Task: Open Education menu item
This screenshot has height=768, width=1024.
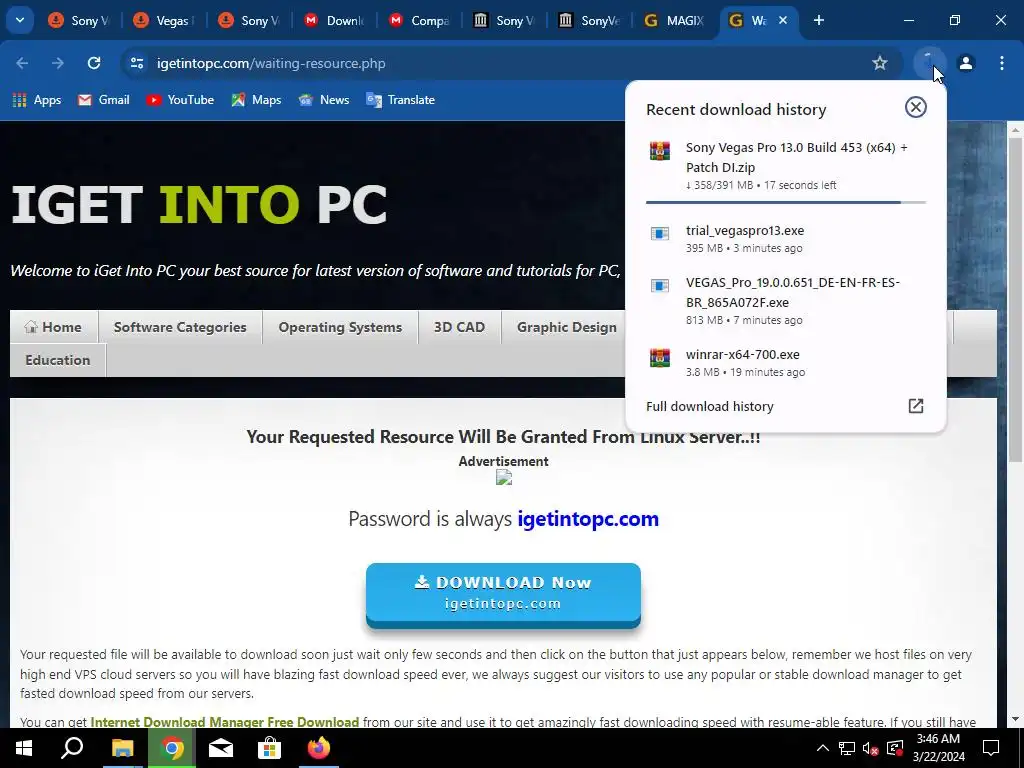Action: (x=57, y=360)
